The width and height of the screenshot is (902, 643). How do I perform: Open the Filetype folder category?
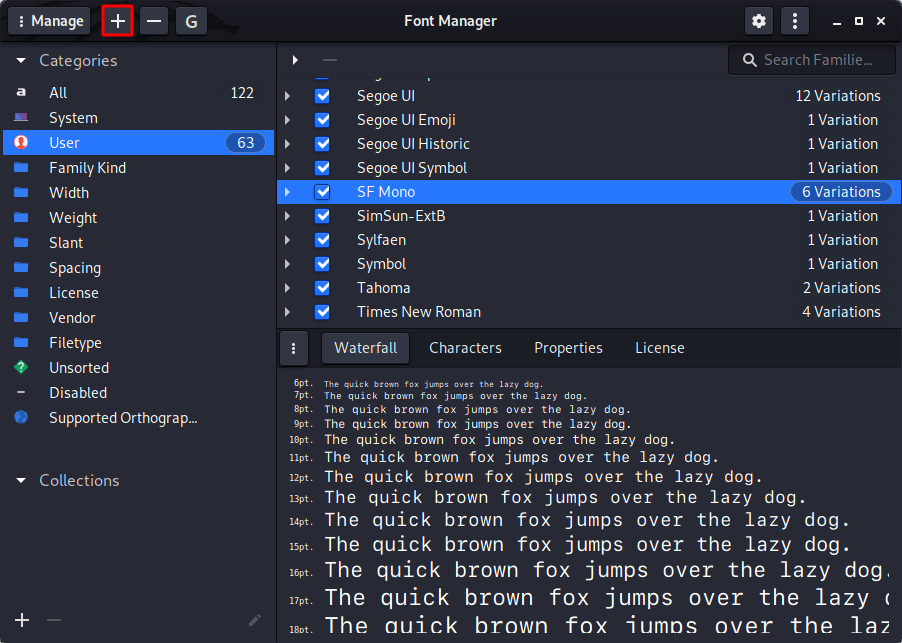(138, 343)
